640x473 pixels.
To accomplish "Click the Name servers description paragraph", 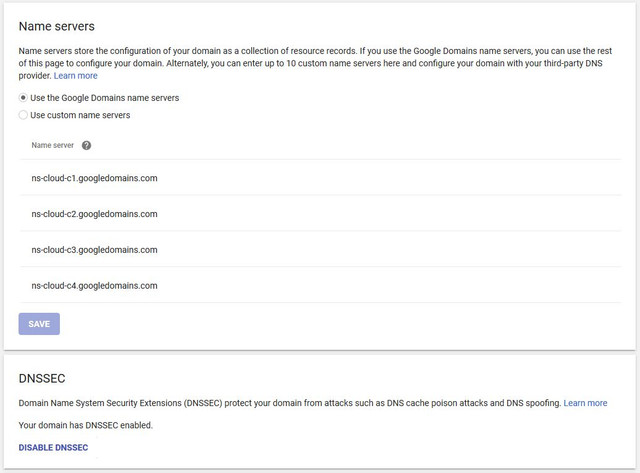I will tap(315, 63).
